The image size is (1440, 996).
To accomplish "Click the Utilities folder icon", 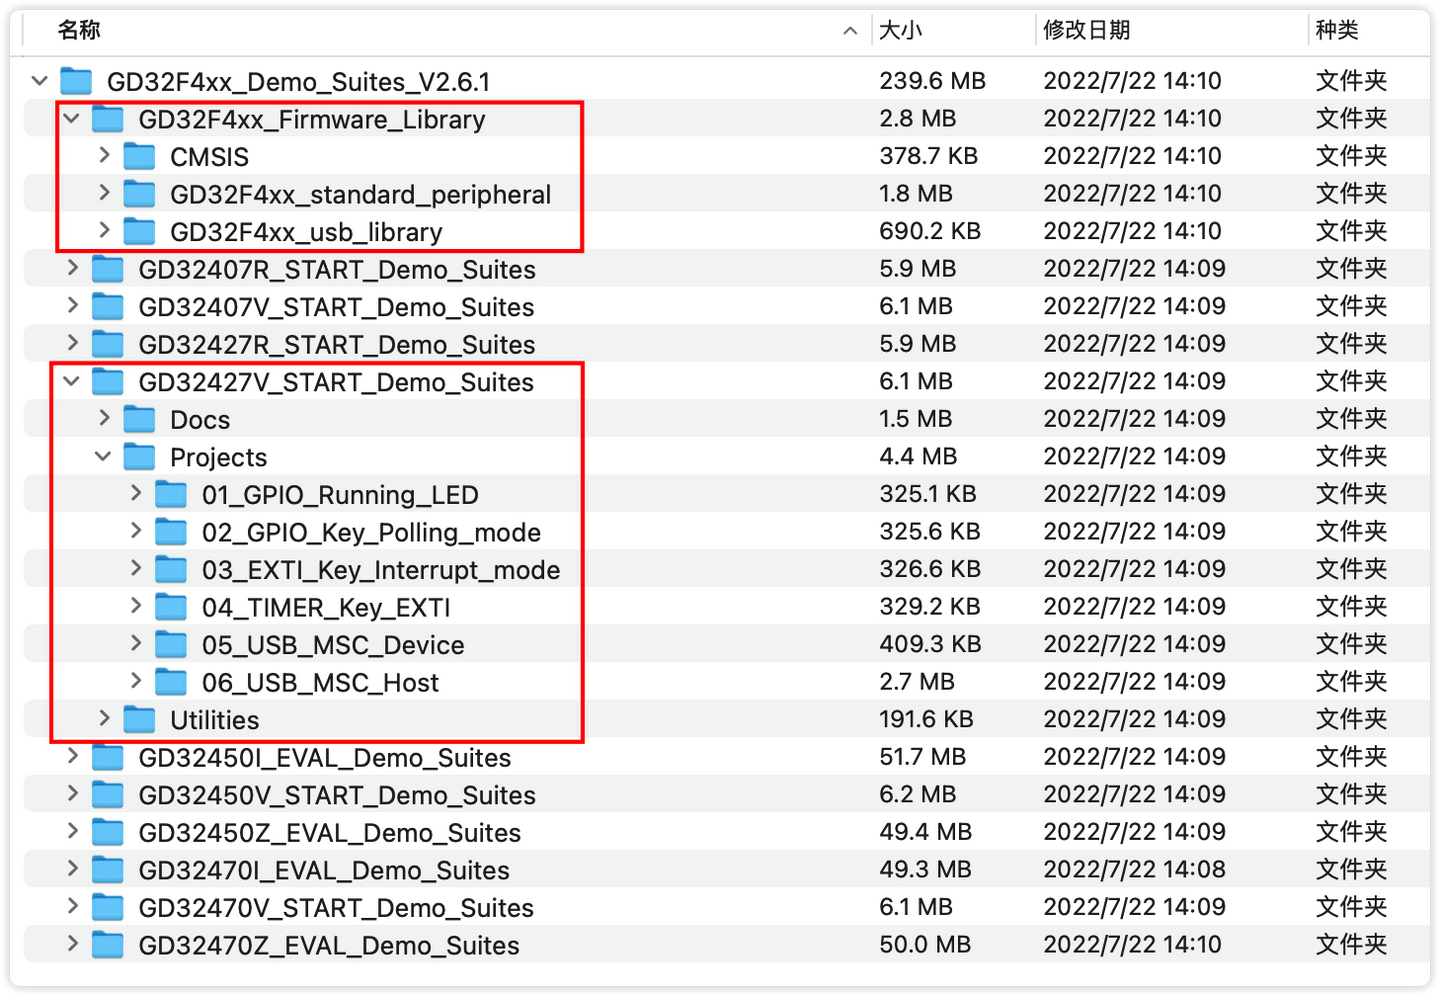I will [x=139, y=718].
